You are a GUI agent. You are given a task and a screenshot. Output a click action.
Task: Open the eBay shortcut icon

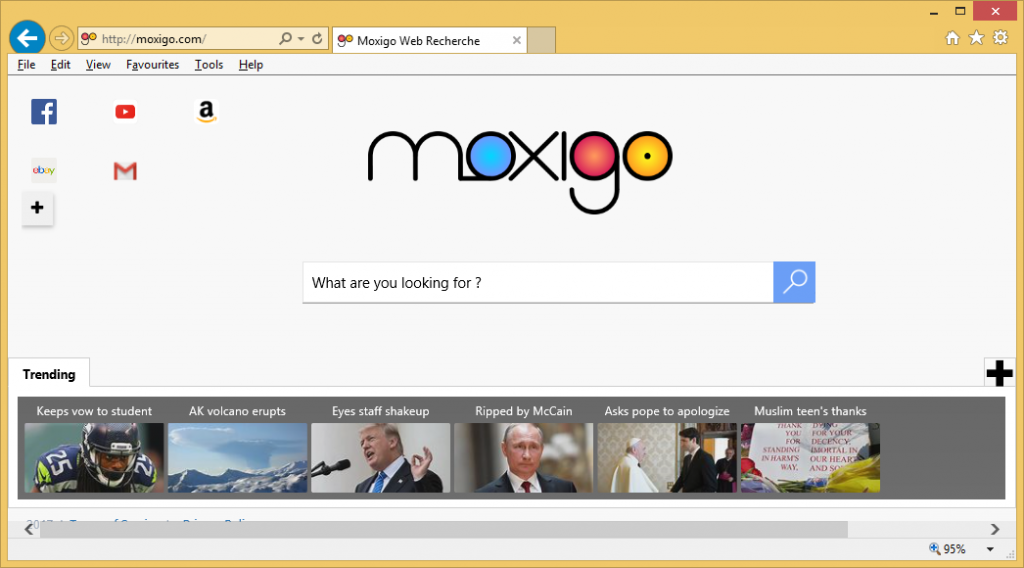(44, 171)
